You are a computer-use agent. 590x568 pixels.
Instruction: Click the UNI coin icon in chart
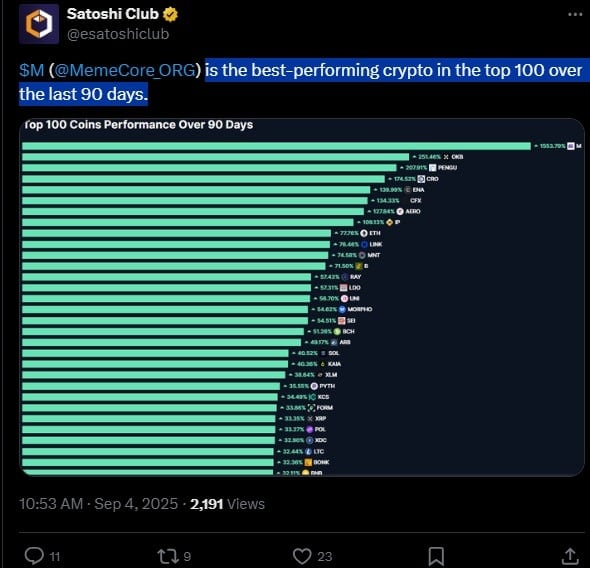[344, 298]
